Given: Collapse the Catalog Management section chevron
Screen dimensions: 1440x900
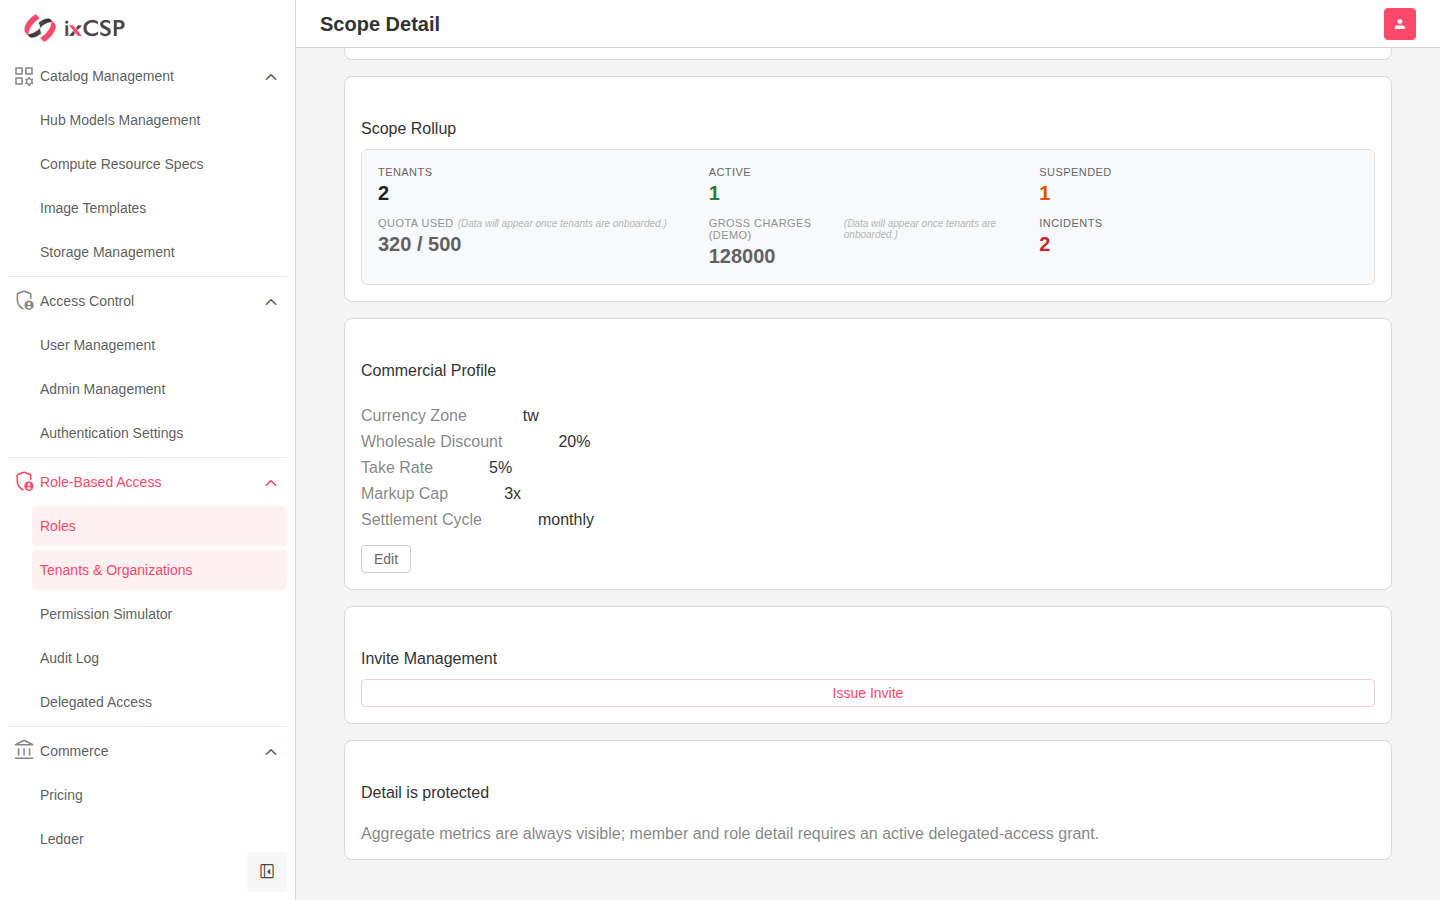Looking at the screenshot, I should click(271, 77).
